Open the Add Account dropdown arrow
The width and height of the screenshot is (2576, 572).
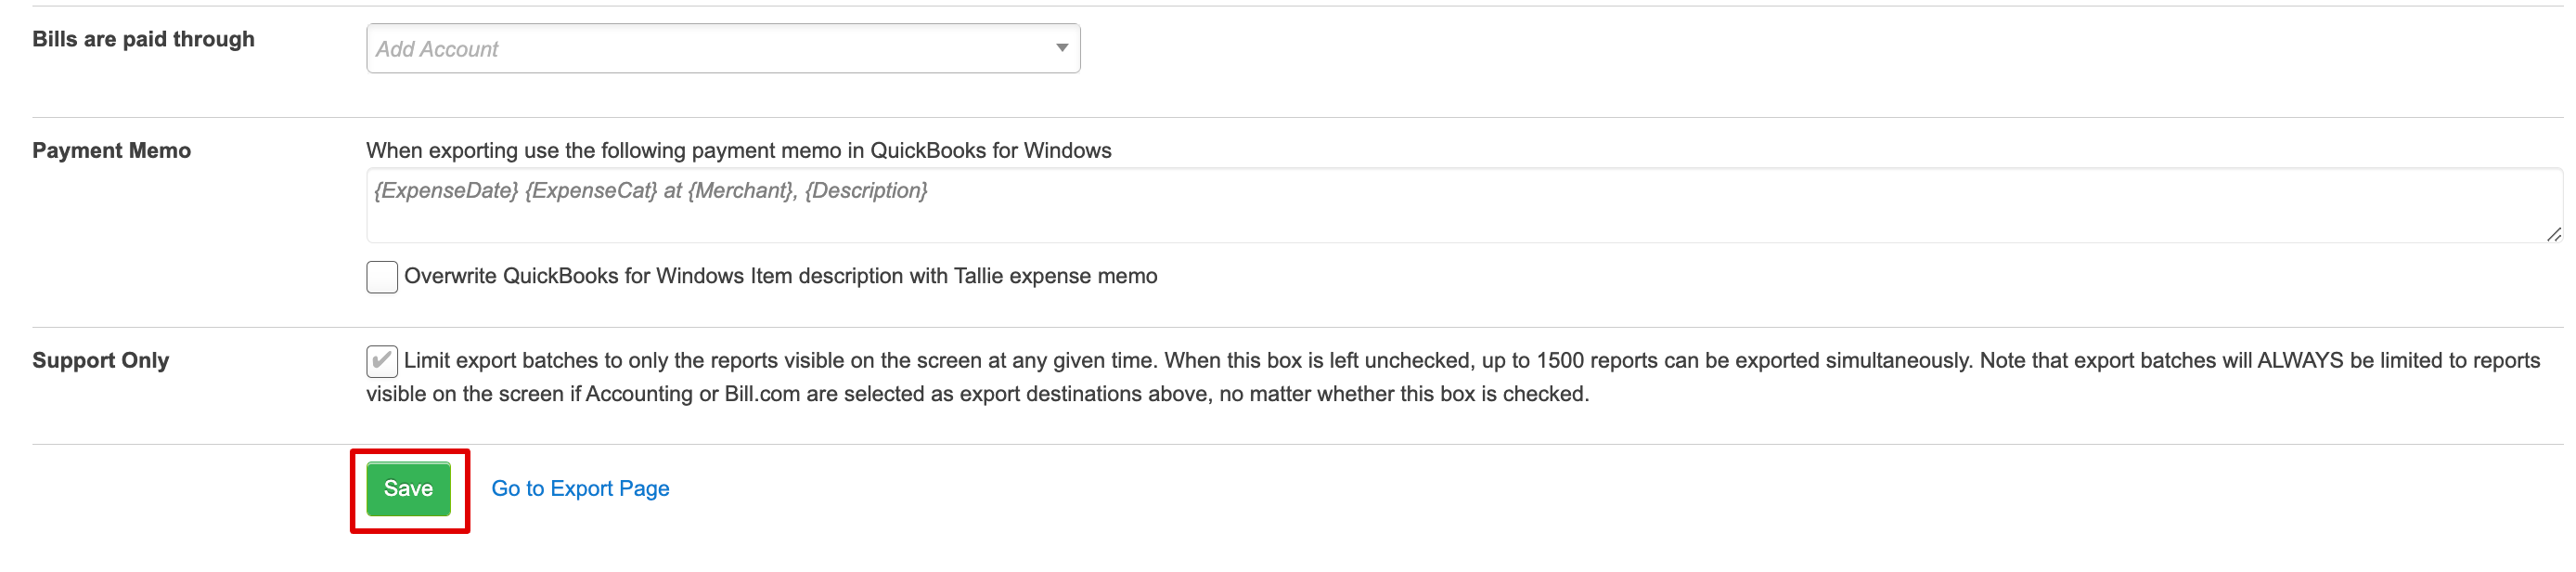(x=1061, y=48)
